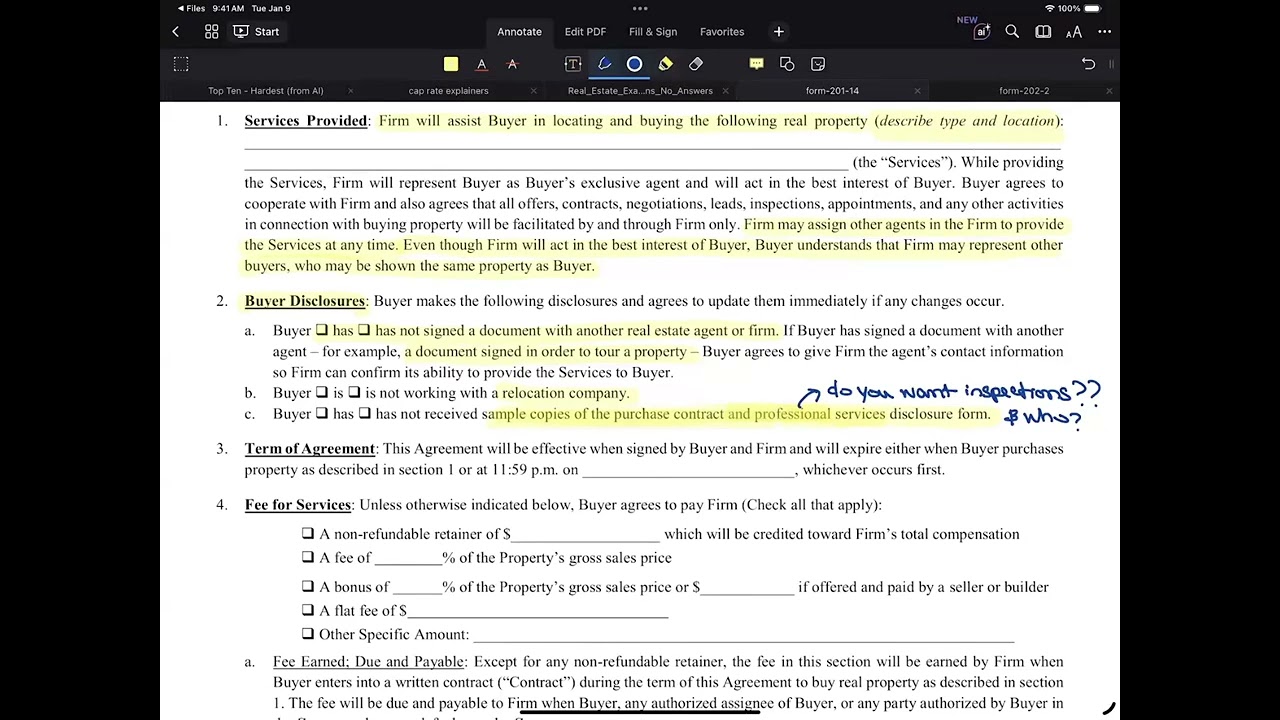Add a new toolbar with plus icon
Viewport: 1280px width, 720px height.
coord(778,32)
